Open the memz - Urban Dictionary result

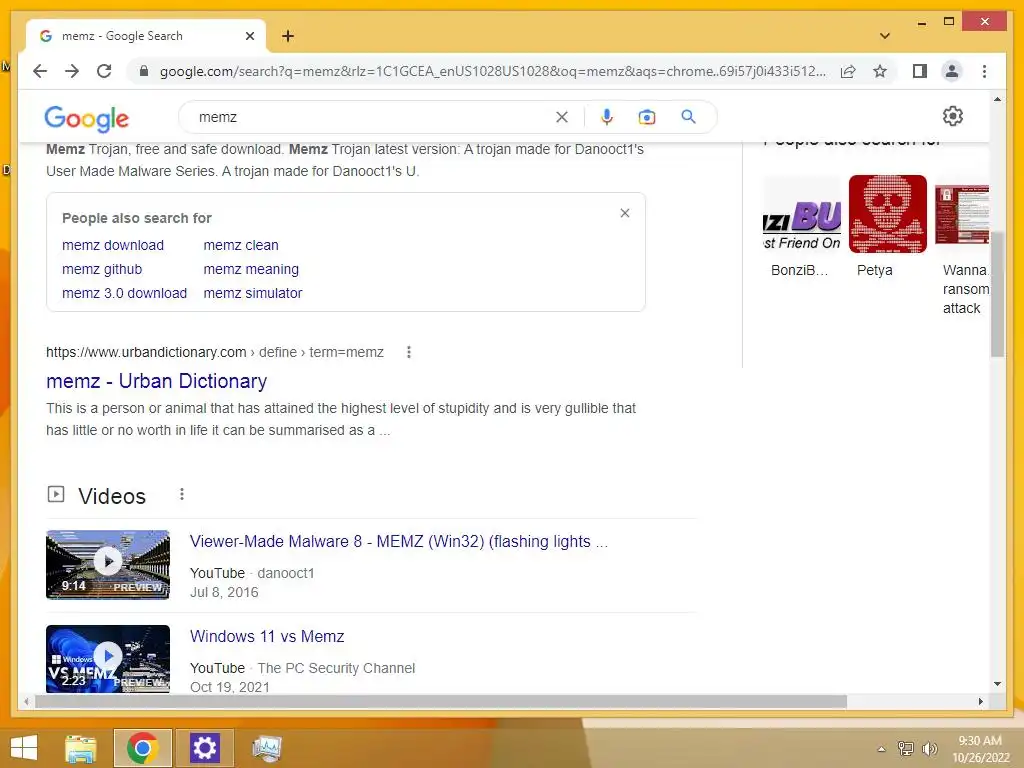click(x=157, y=381)
